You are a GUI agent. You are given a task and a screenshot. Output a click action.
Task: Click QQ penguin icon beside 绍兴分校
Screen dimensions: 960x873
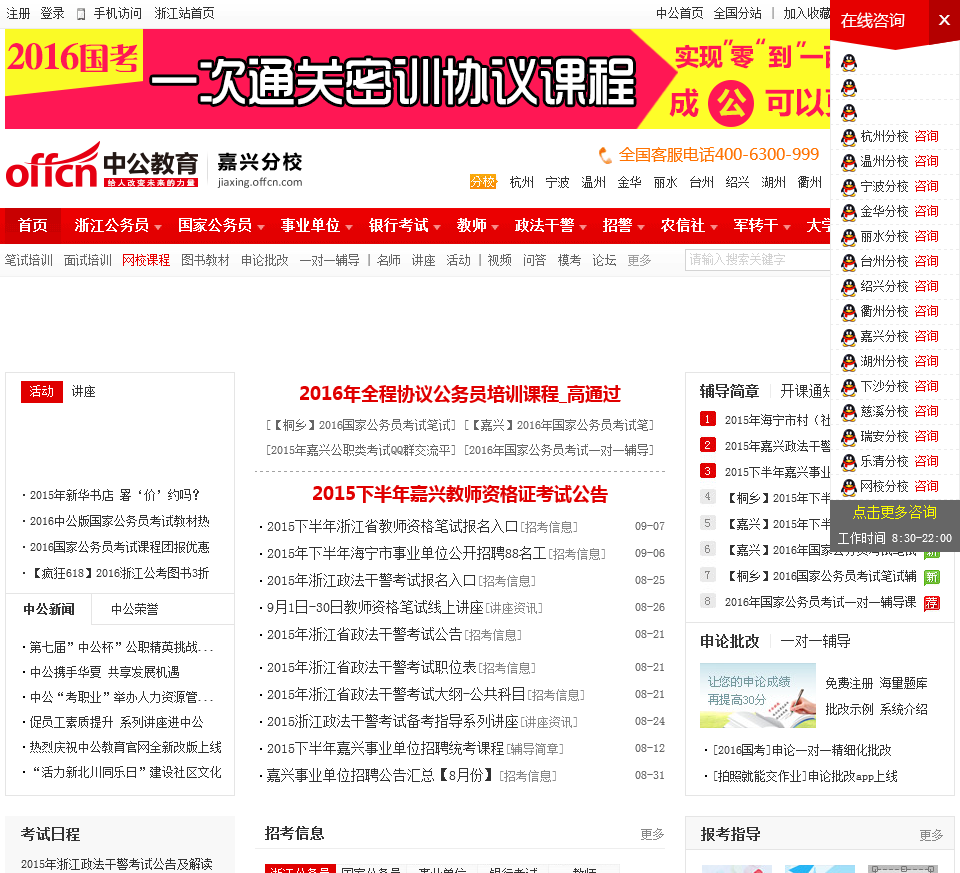point(849,287)
